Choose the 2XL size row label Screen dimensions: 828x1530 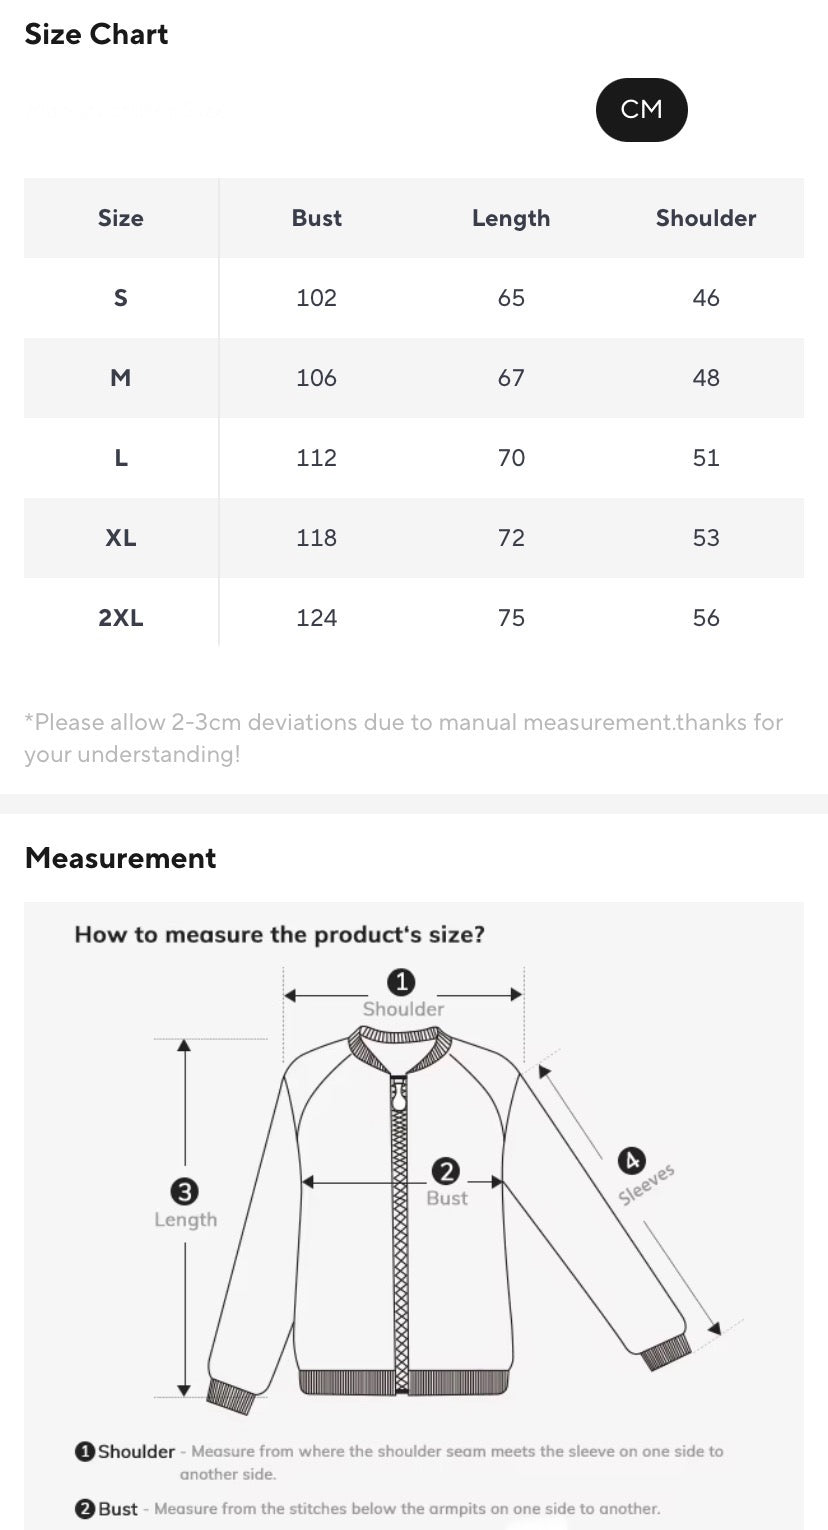(x=120, y=618)
